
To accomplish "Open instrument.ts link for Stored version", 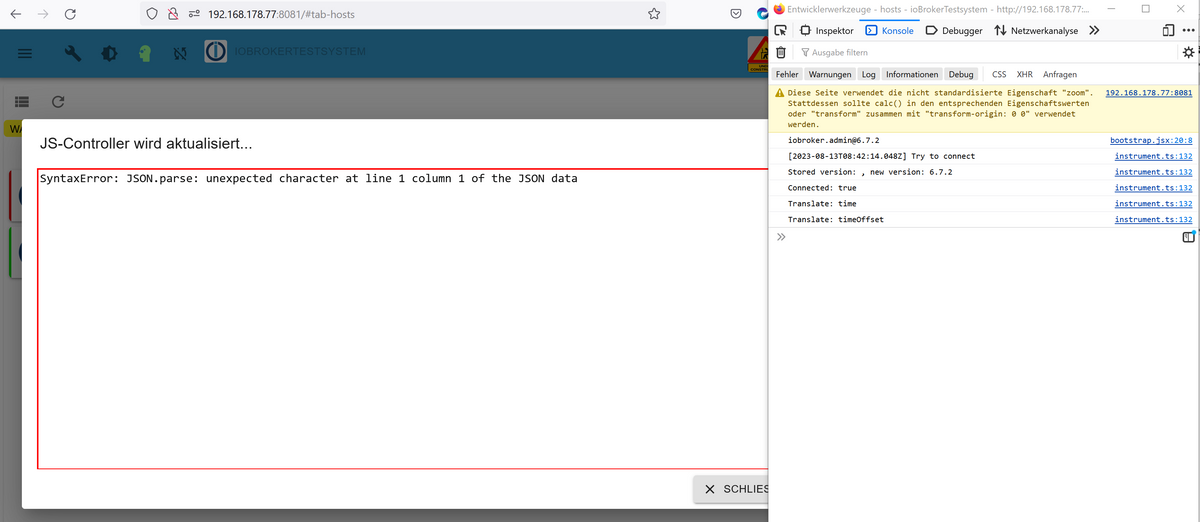I will [x=1153, y=172].
